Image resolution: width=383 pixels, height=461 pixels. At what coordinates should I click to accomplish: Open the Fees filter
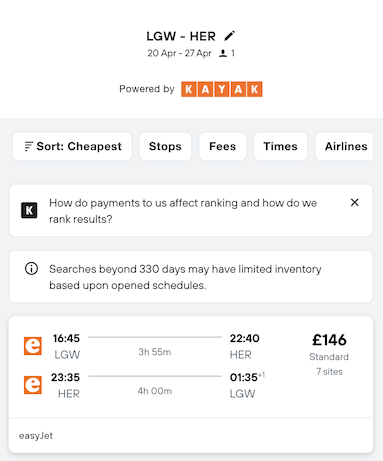point(222,146)
